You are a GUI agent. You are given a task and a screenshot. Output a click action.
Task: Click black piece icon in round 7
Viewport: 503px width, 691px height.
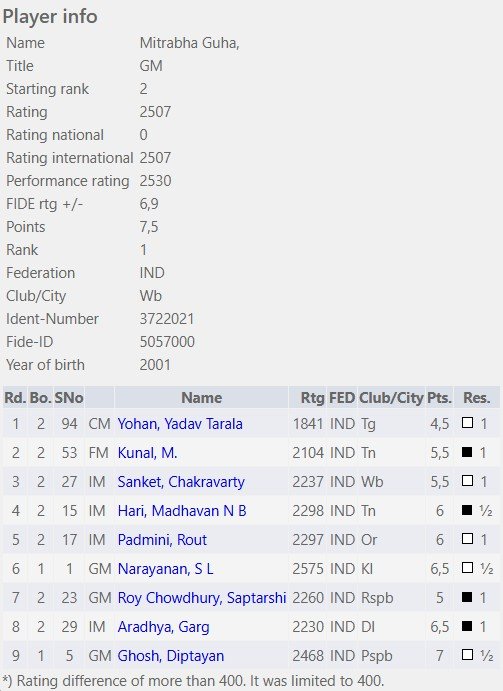tap(467, 597)
